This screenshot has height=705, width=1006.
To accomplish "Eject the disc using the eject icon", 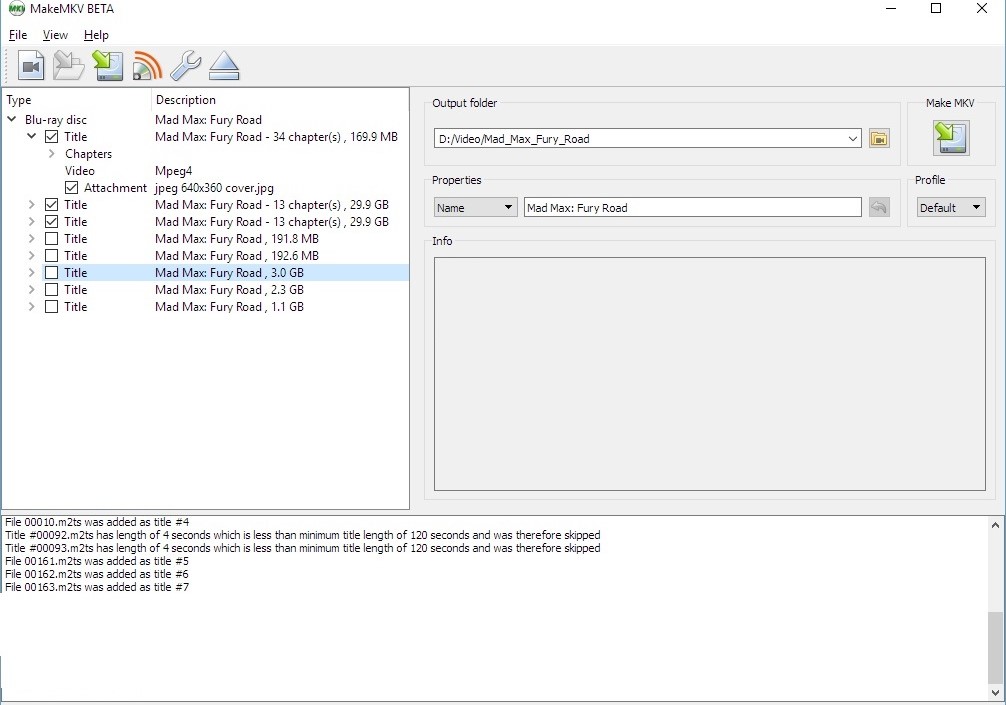I will (x=224, y=65).
